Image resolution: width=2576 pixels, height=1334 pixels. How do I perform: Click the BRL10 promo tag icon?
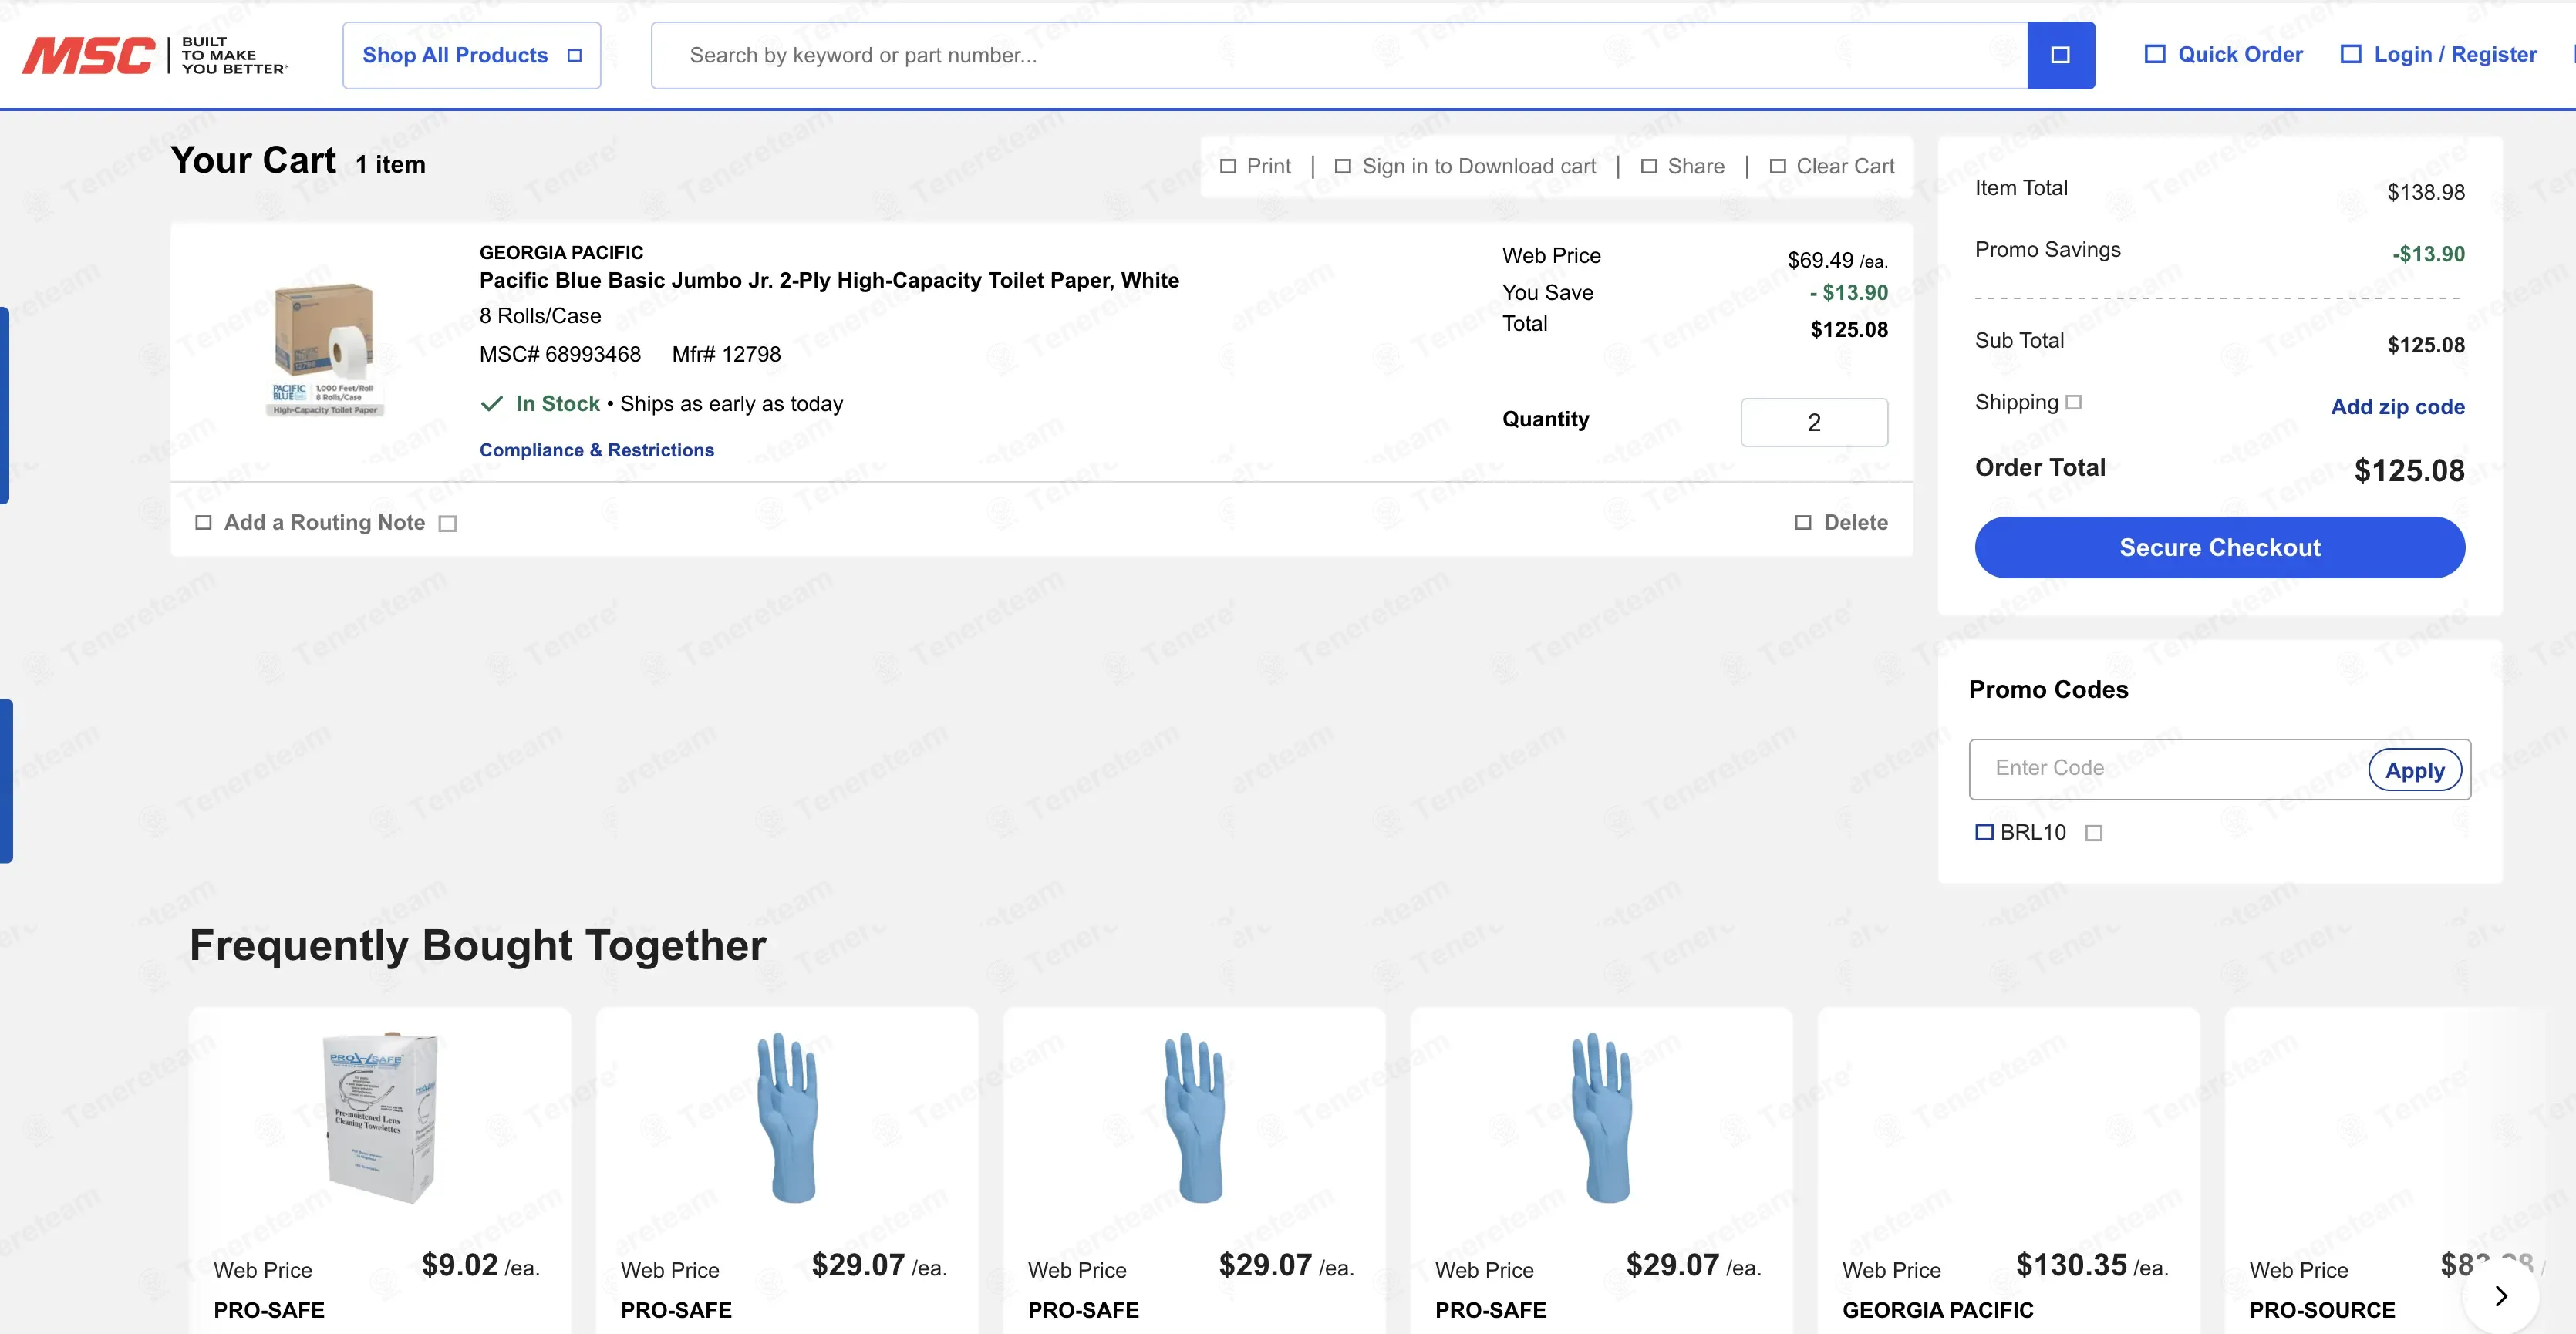pos(1984,832)
